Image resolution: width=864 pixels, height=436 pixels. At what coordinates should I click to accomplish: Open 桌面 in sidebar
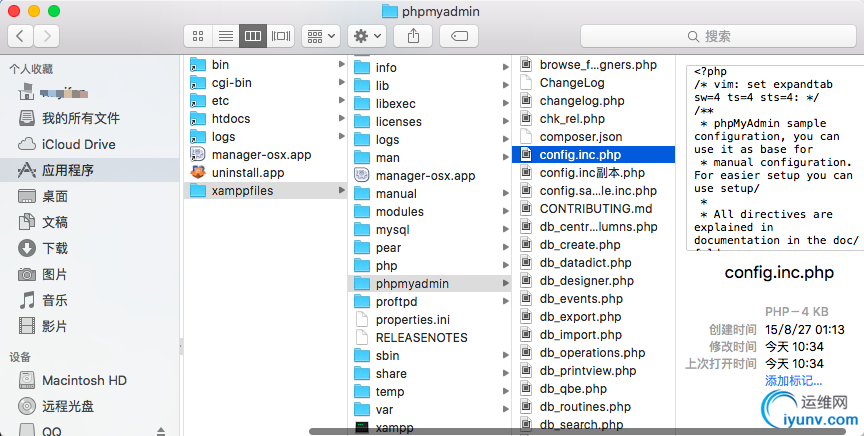(x=89, y=196)
